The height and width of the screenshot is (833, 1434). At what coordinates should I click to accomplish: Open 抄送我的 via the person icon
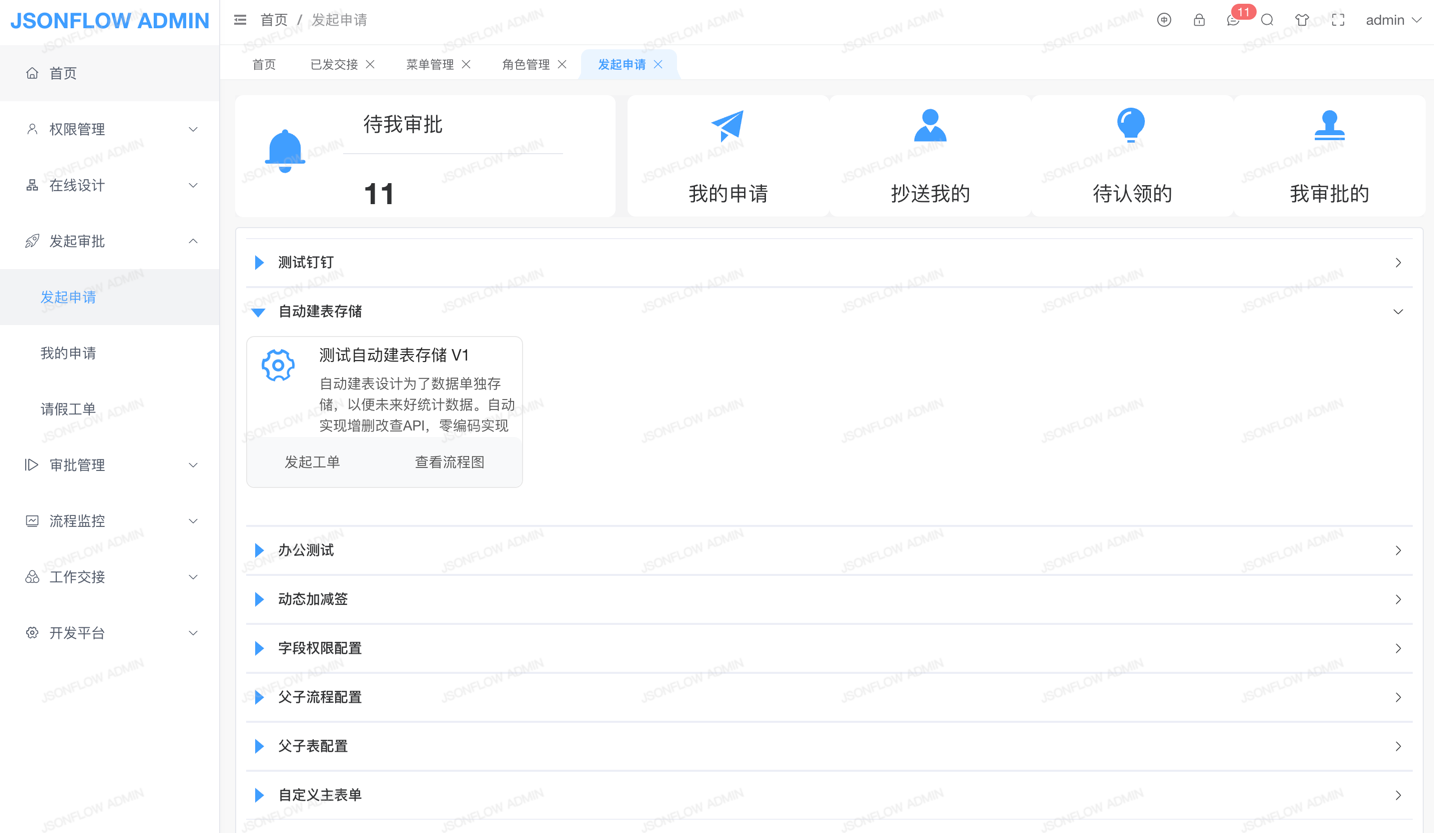930,126
